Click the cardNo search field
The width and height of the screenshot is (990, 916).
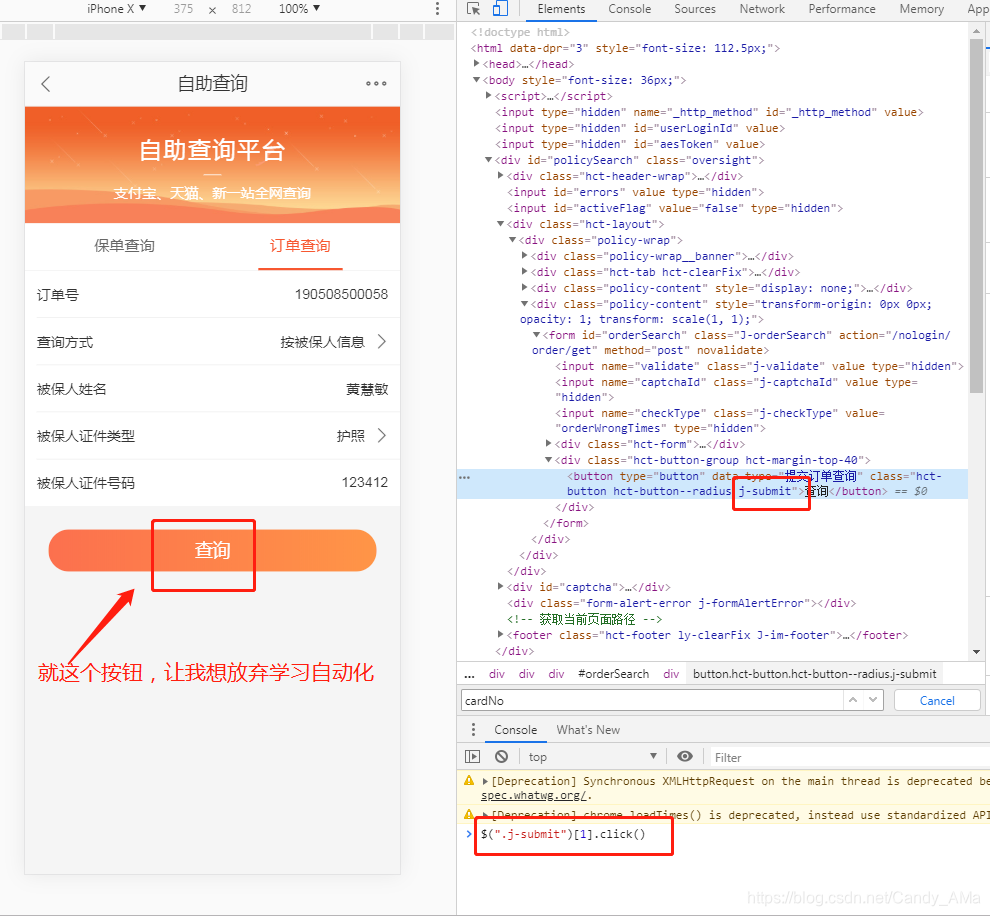[652, 700]
